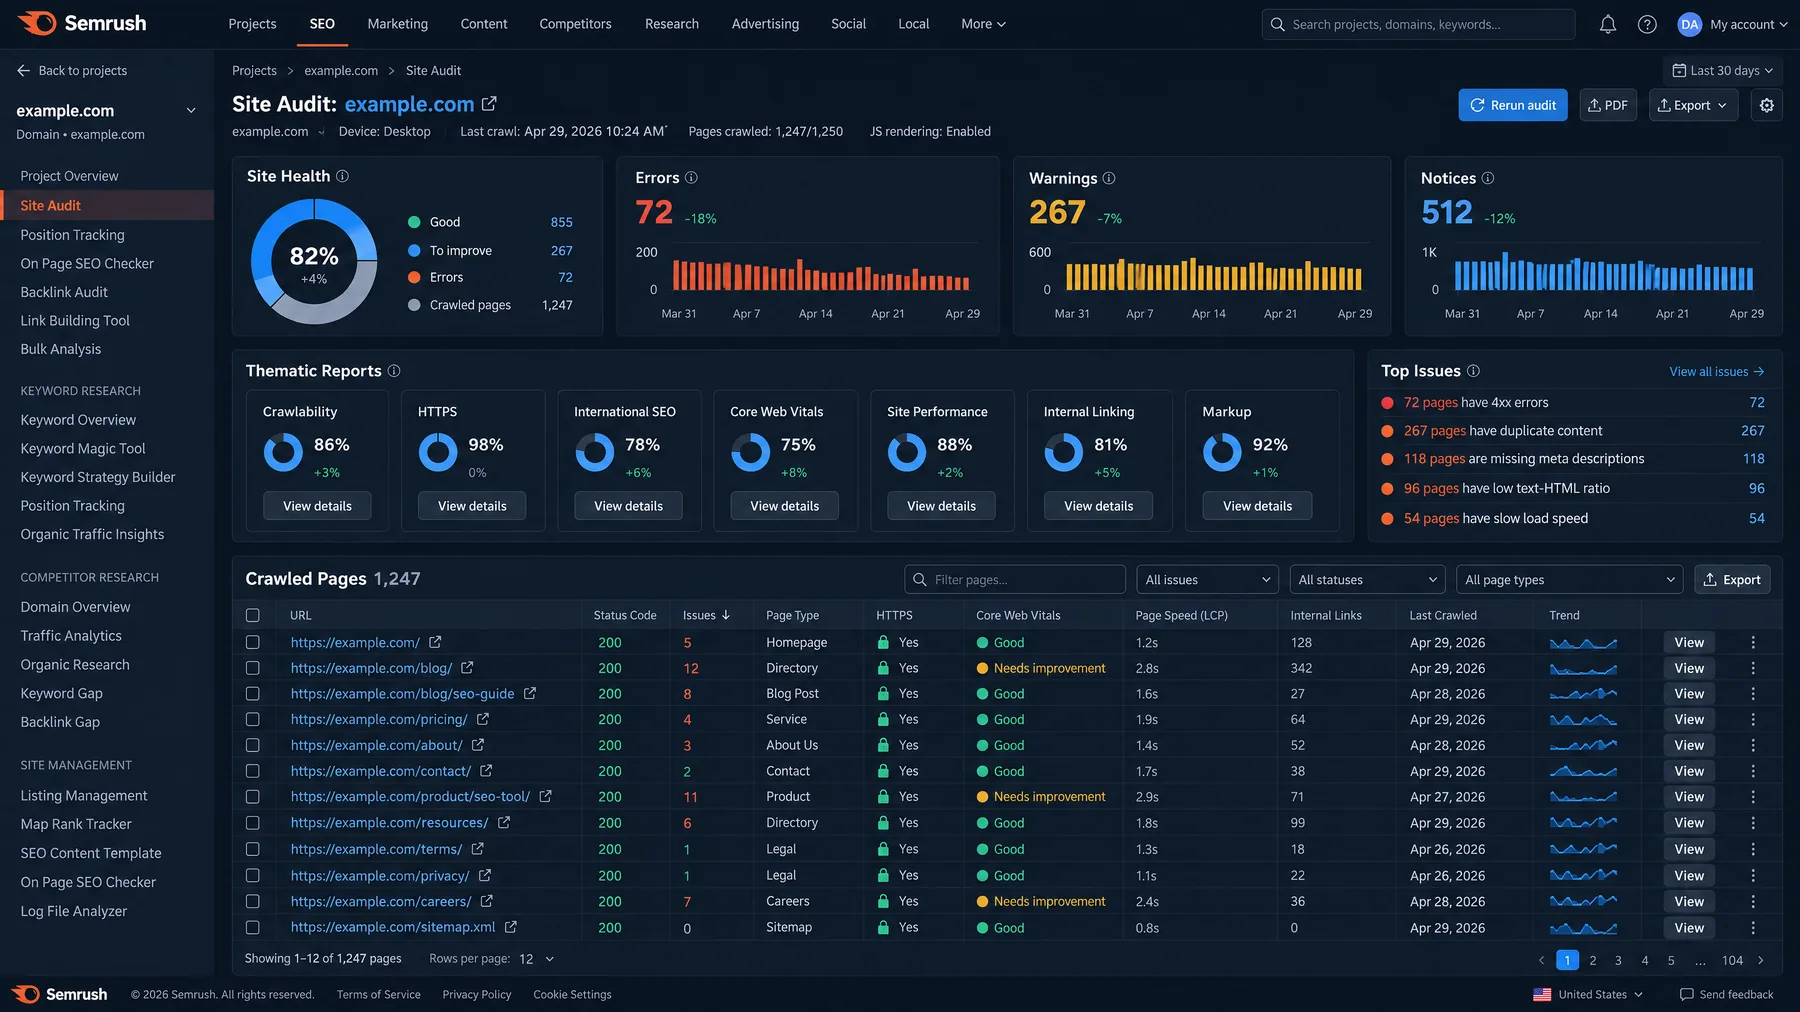Click the Site Health info icon
1800x1012 pixels.
(342, 176)
